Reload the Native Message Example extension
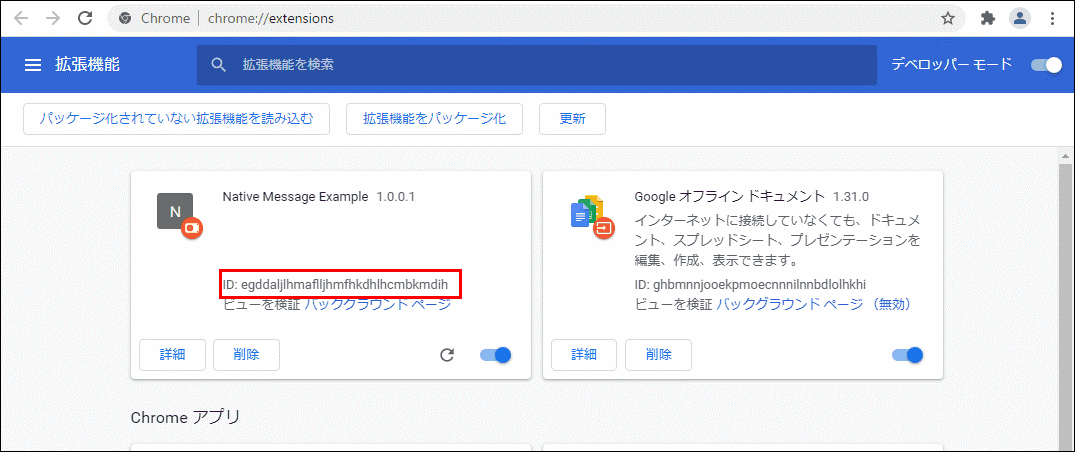 [447, 355]
